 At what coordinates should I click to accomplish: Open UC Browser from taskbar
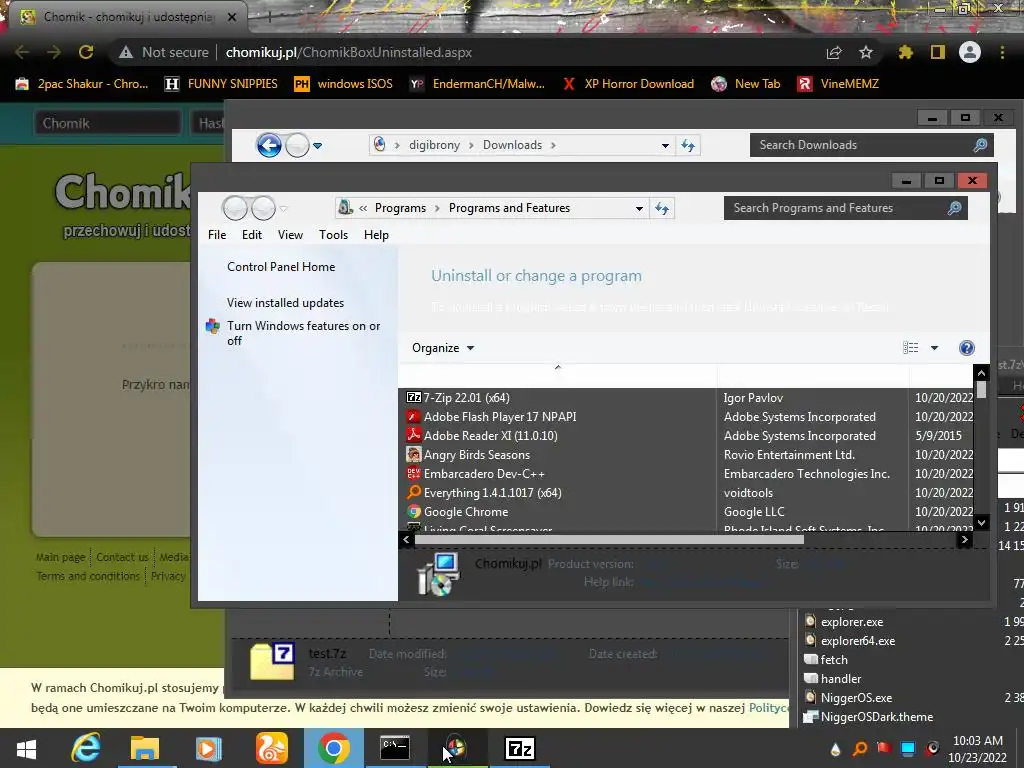coord(272,748)
